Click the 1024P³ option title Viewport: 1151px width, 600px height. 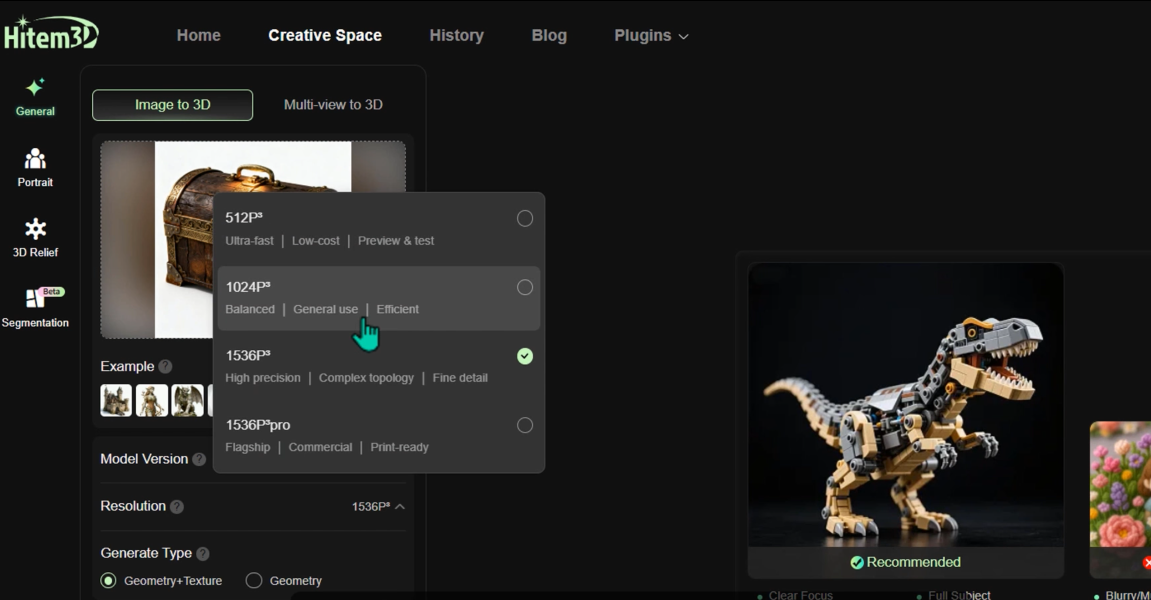pyautogui.click(x=248, y=286)
